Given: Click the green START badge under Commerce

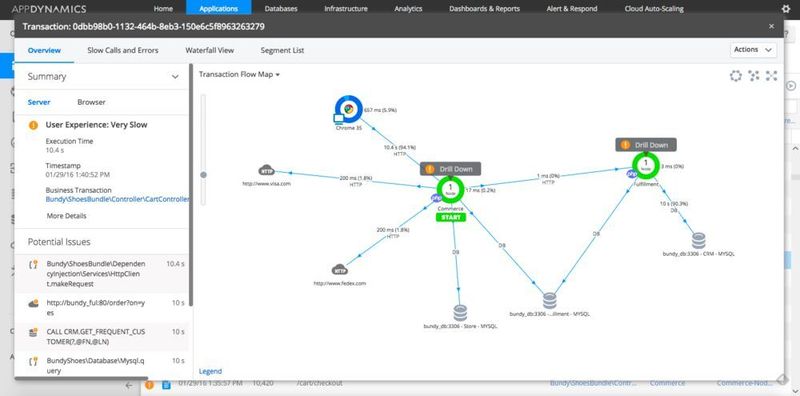Looking at the screenshot, I should coord(451,217).
